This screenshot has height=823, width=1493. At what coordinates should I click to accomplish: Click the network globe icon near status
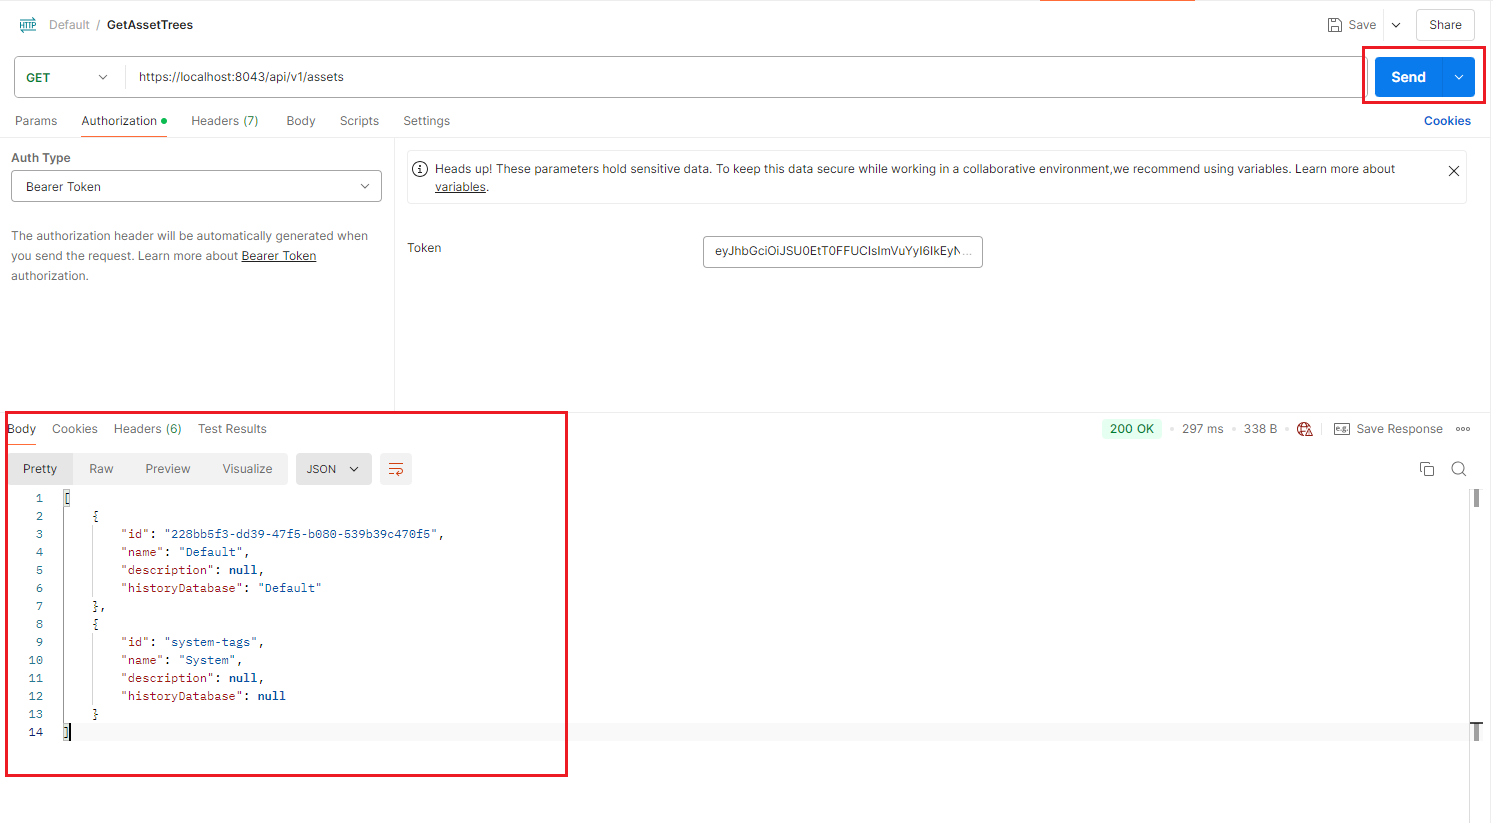[1304, 429]
